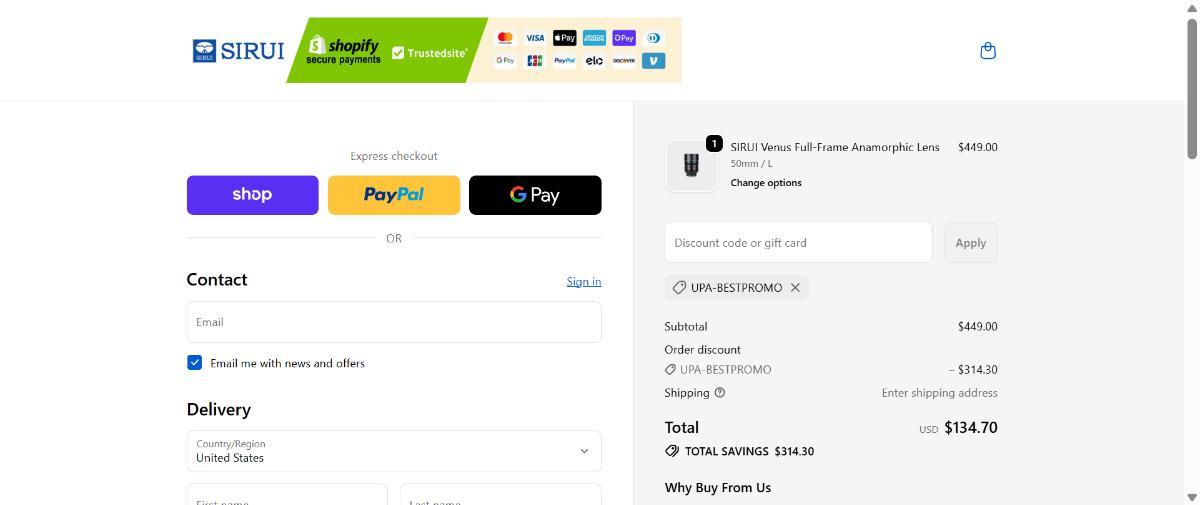Click the SIRUI logo
The height and width of the screenshot is (505, 1200).
point(238,51)
